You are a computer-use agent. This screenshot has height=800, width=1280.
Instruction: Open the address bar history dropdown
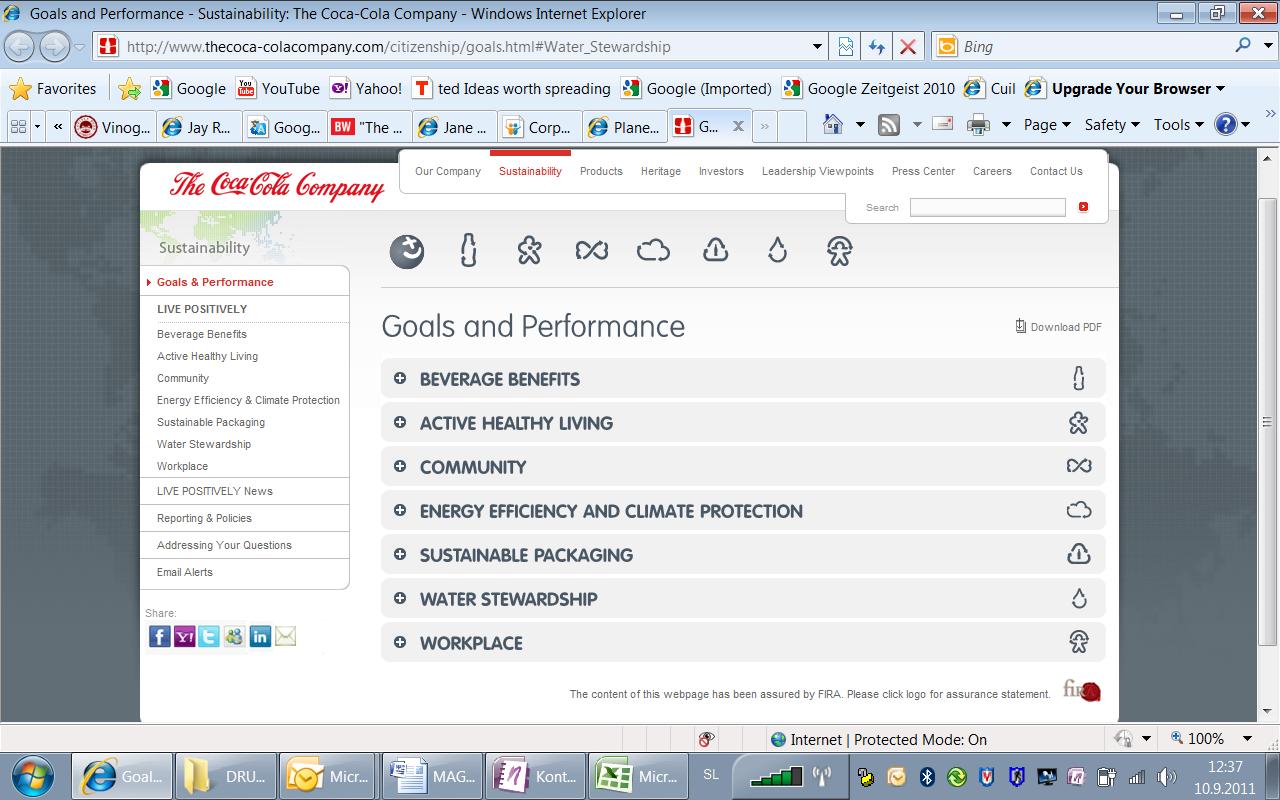[x=818, y=46]
